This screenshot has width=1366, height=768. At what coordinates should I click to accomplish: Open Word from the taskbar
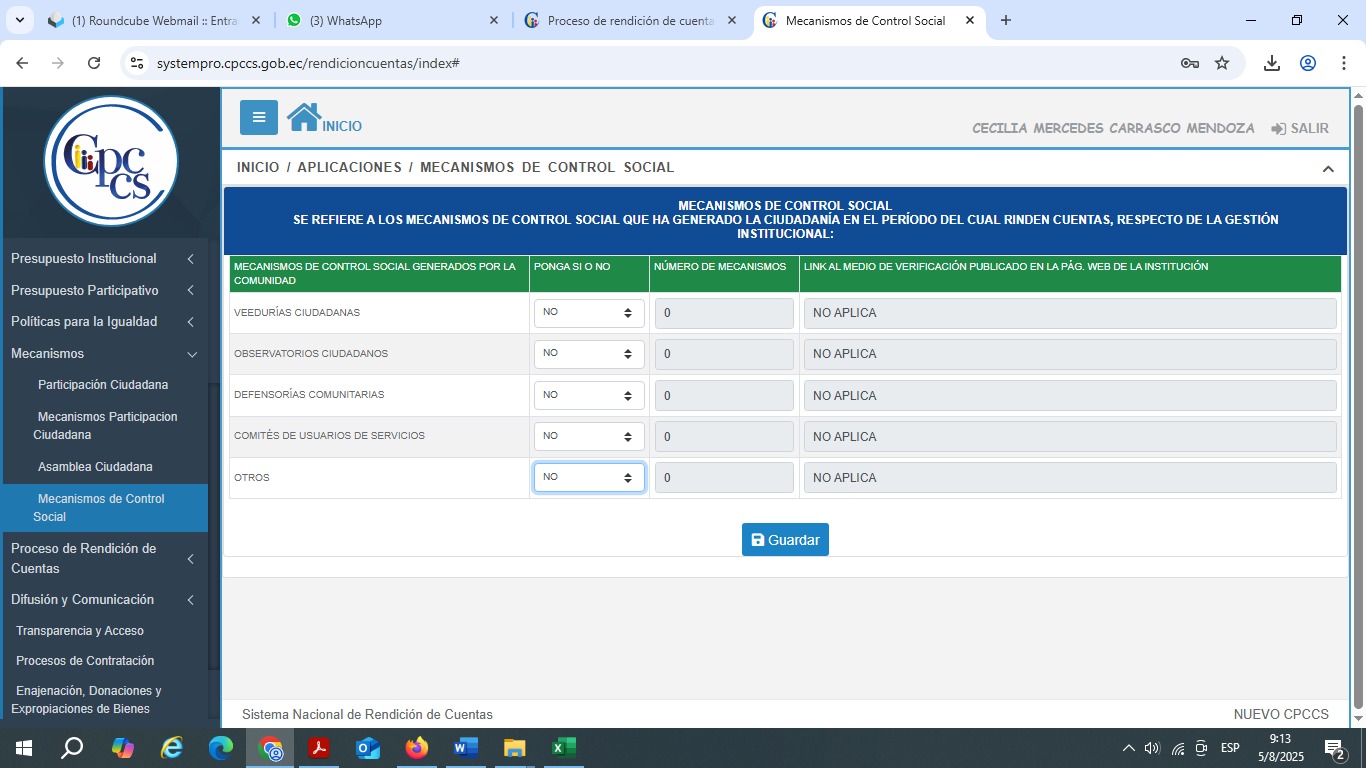(466, 747)
